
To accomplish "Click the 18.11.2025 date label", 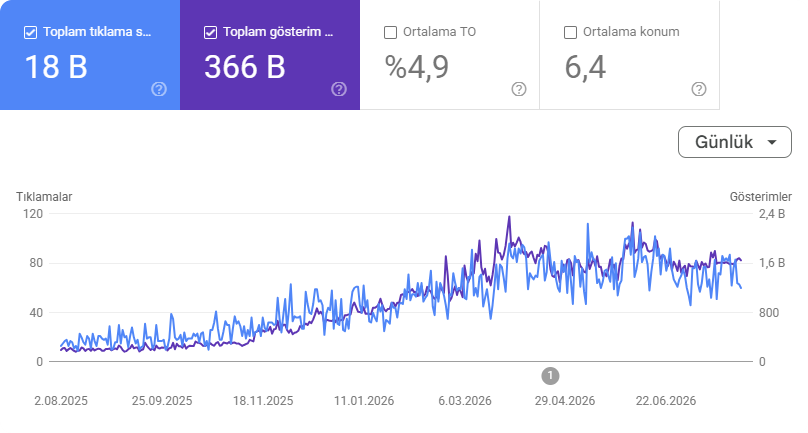I will click(263, 401).
